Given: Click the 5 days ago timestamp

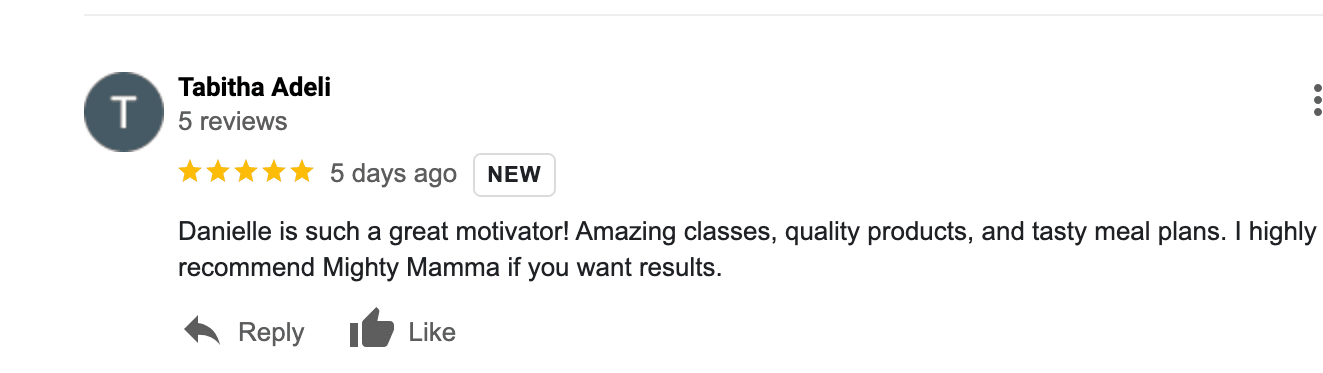Looking at the screenshot, I should pyautogui.click(x=393, y=174).
